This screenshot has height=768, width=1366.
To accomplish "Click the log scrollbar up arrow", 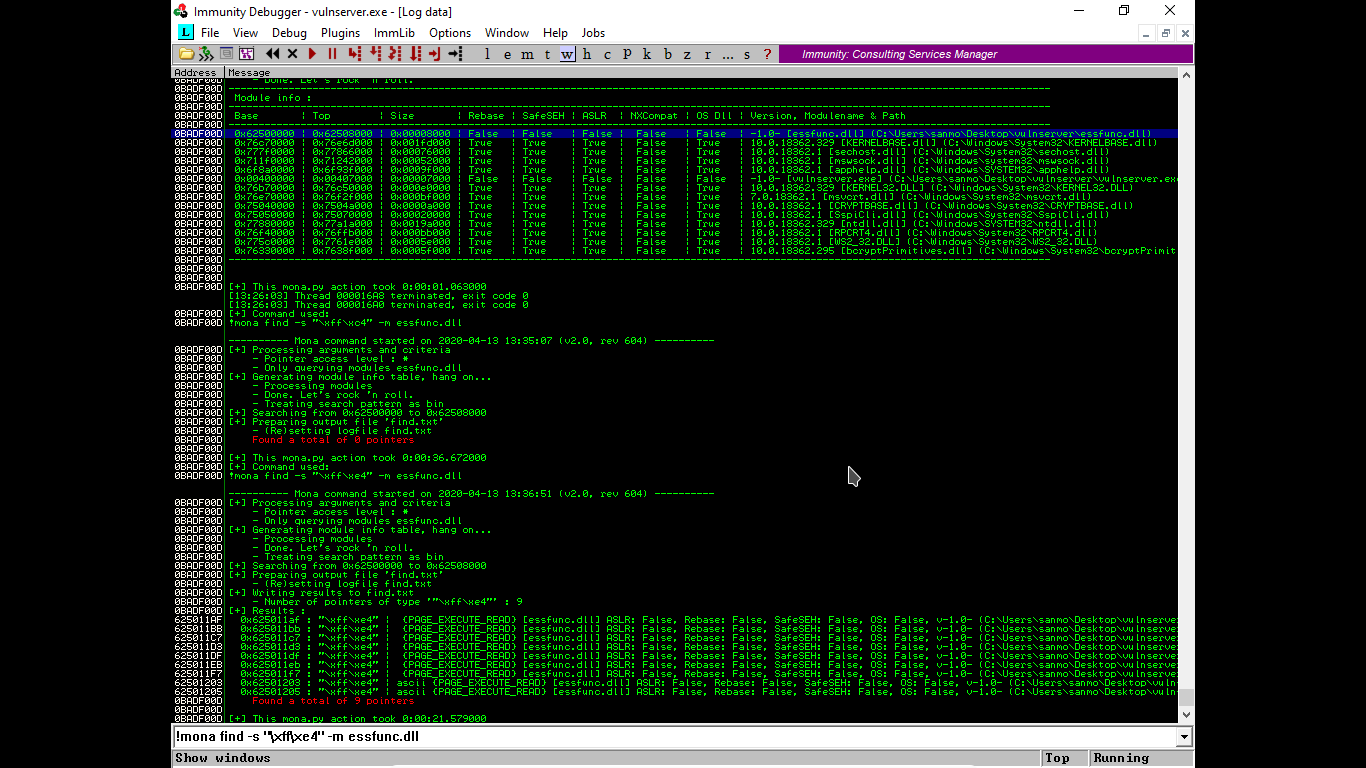I will (x=1186, y=74).
